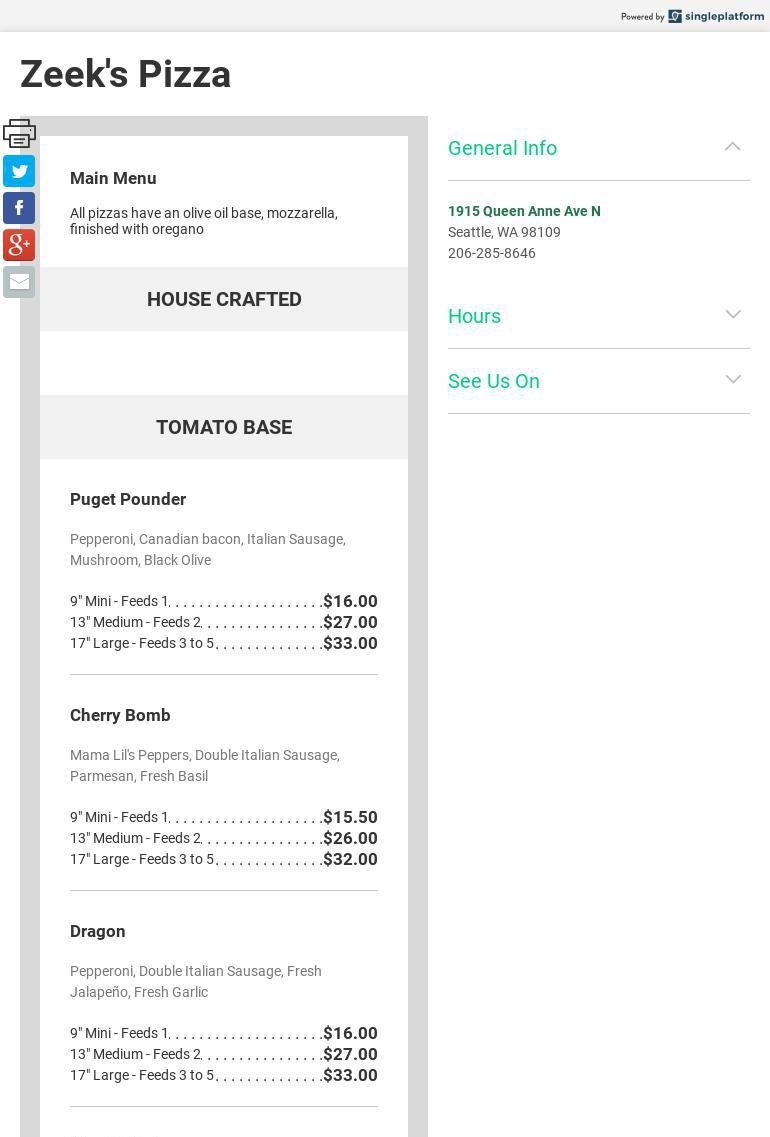Share menu on Twitter
Image resolution: width=770 pixels, height=1137 pixels.
coord(19,171)
